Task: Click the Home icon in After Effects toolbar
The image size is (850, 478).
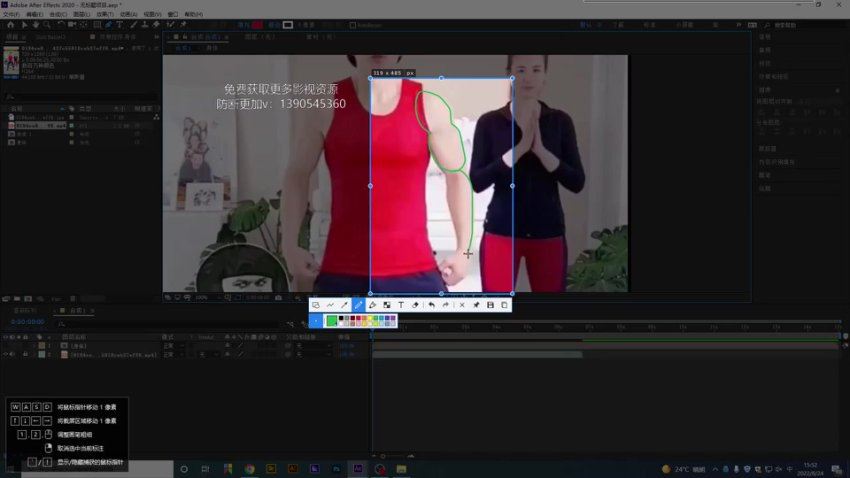Action: coord(10,25)
